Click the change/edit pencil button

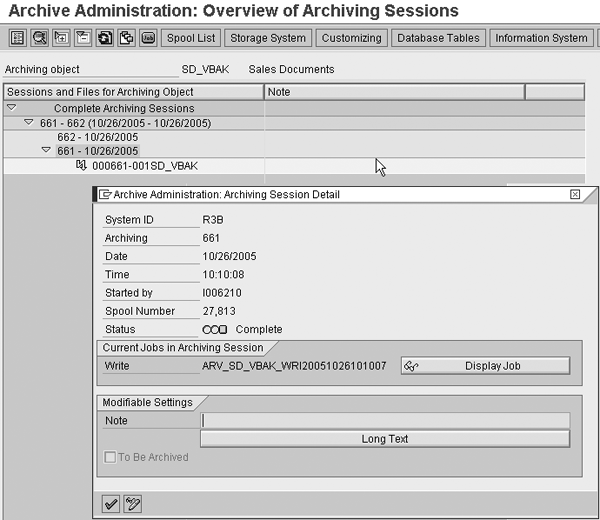point(133,504)
